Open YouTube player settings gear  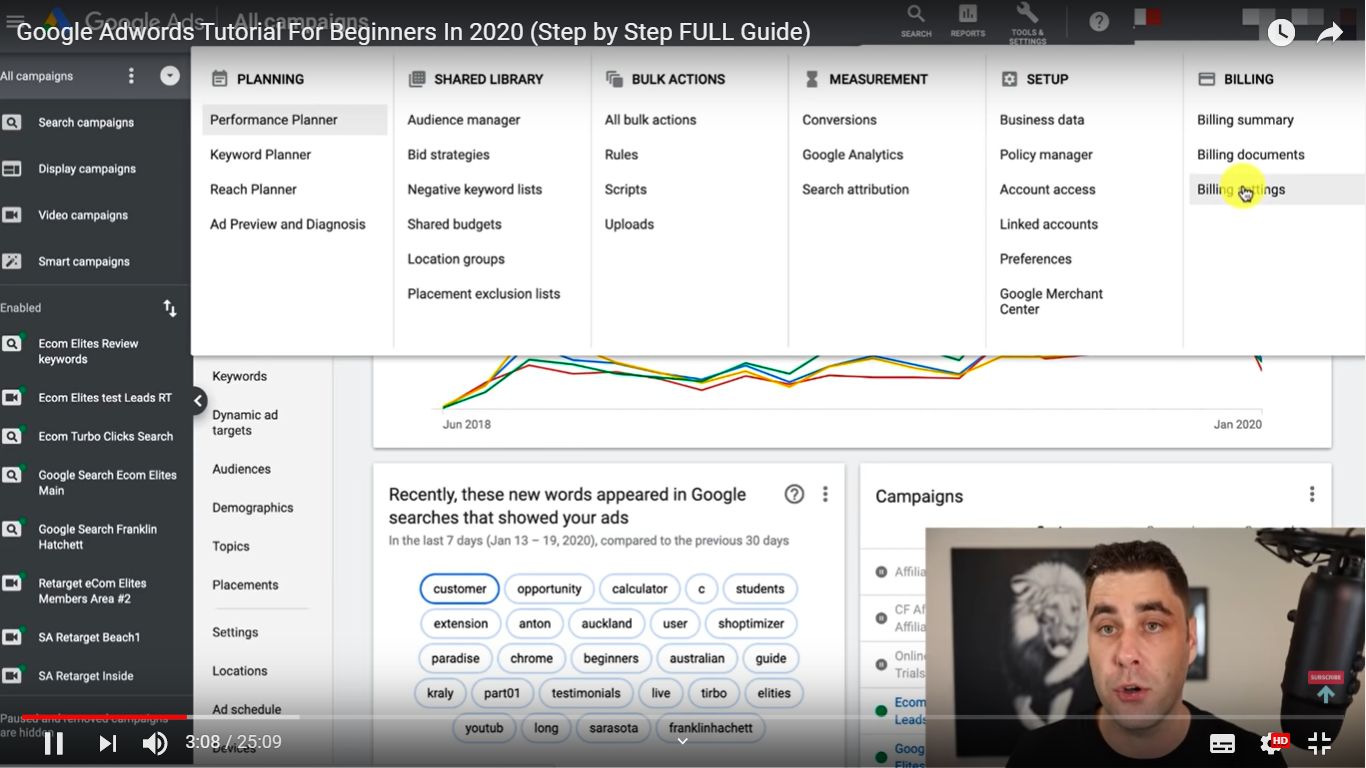tap(1272, 743)
